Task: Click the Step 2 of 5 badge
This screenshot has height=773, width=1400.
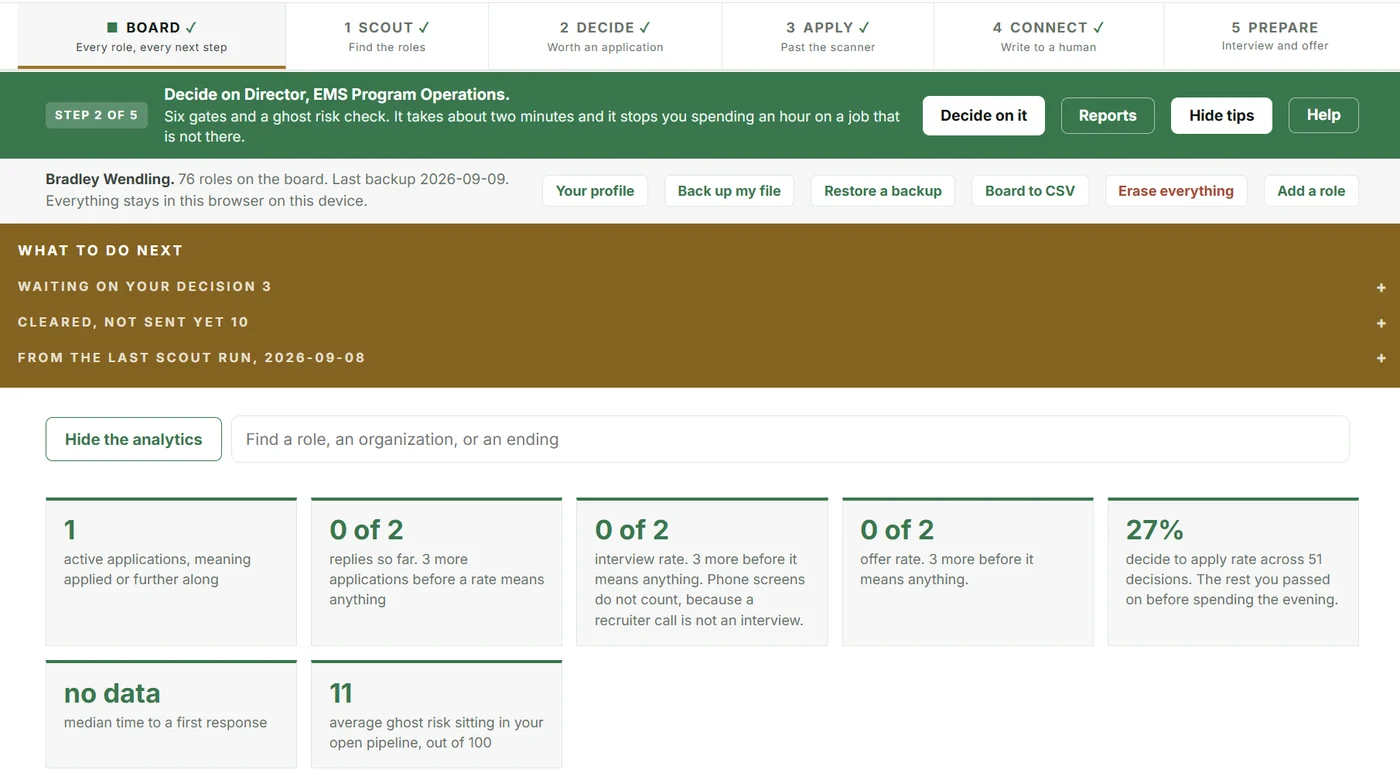Action: (97, 115)
